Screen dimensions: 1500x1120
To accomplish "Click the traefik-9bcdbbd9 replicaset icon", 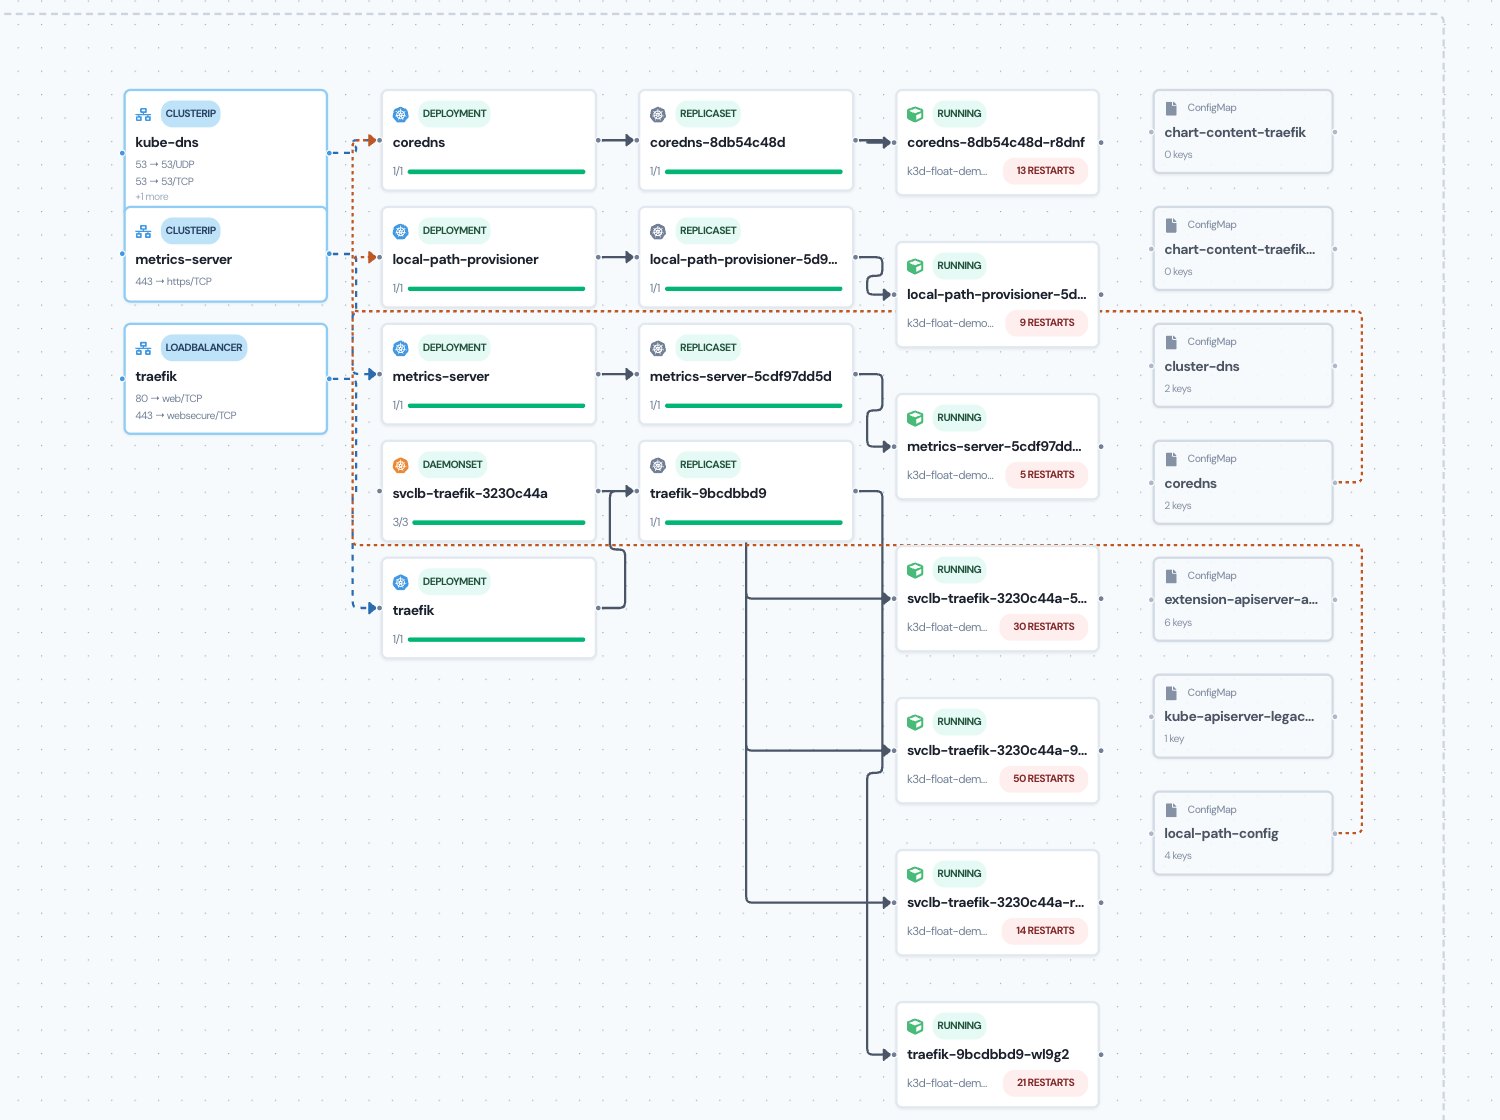I will click(x=658, y=465).
